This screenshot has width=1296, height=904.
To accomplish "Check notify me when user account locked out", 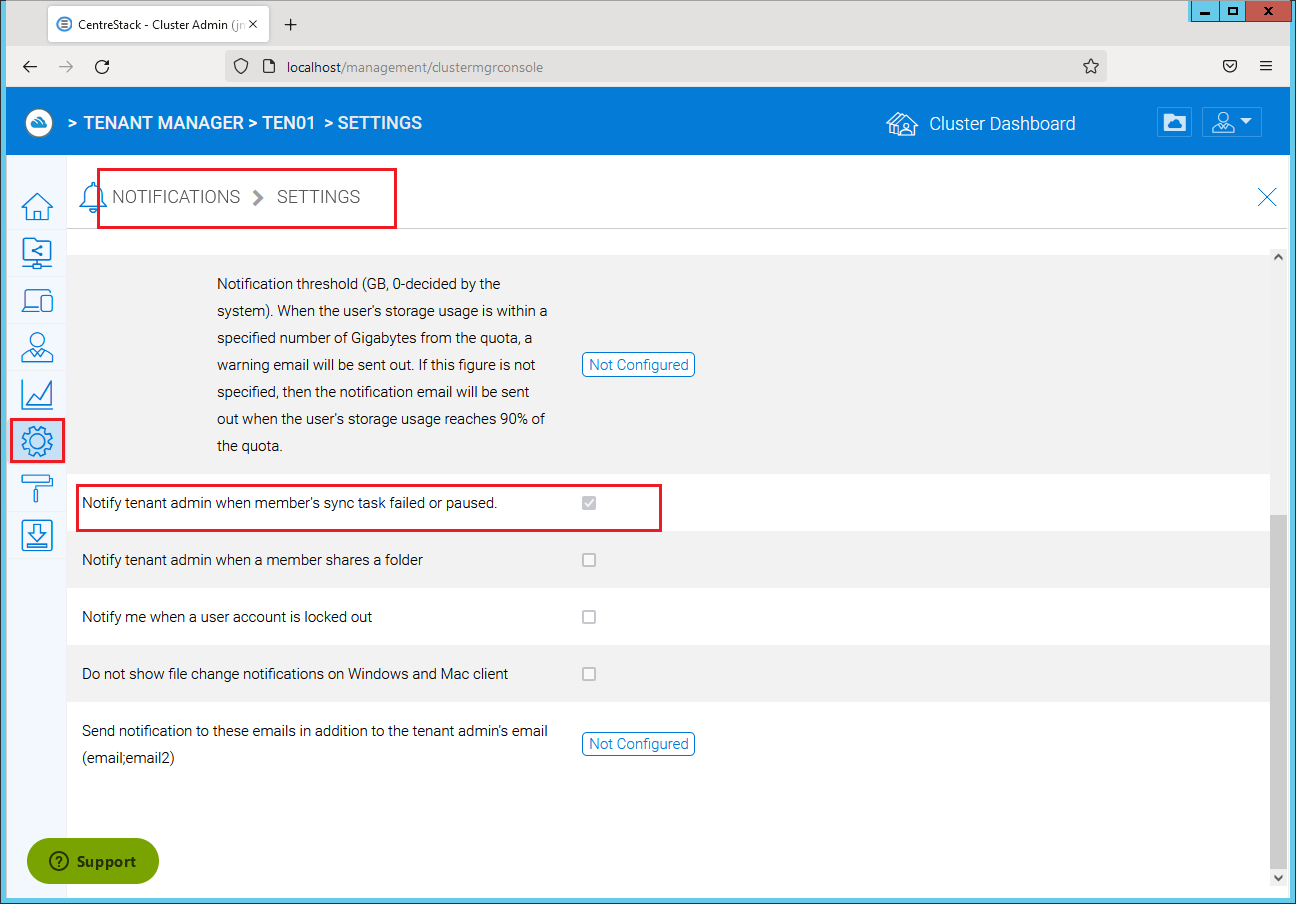I will click(x=589, y=617).
